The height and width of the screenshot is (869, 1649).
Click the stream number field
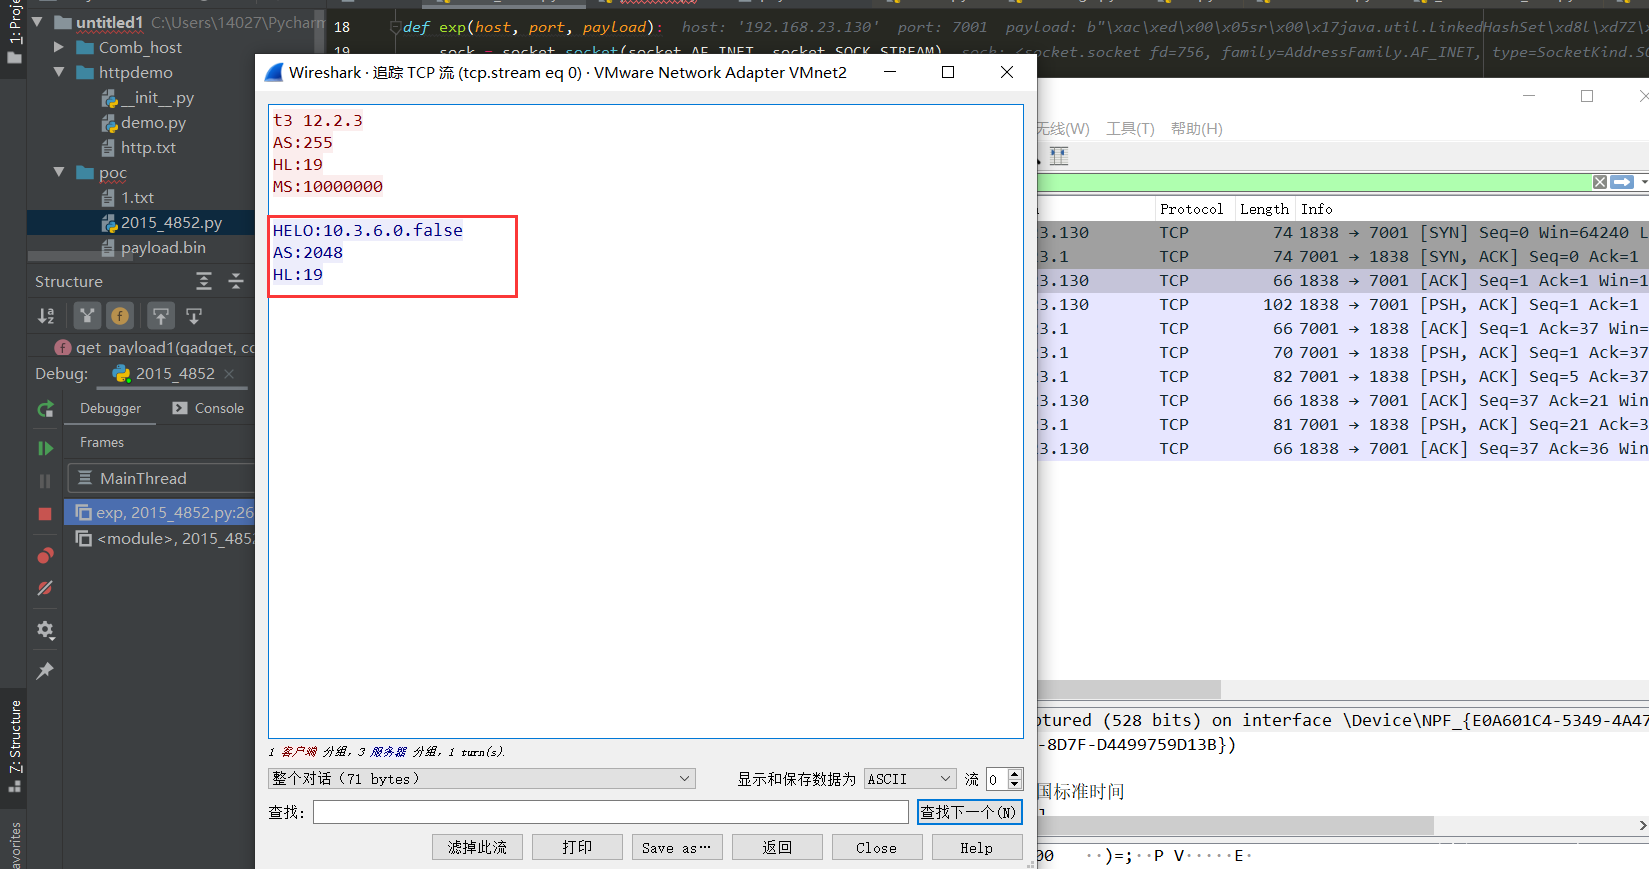997,779
